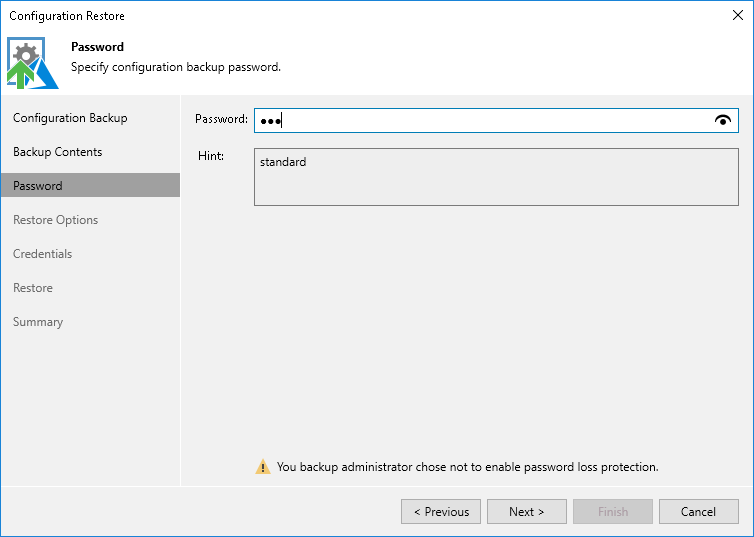Select the Backup Contents step

click(x=58, y=152)
